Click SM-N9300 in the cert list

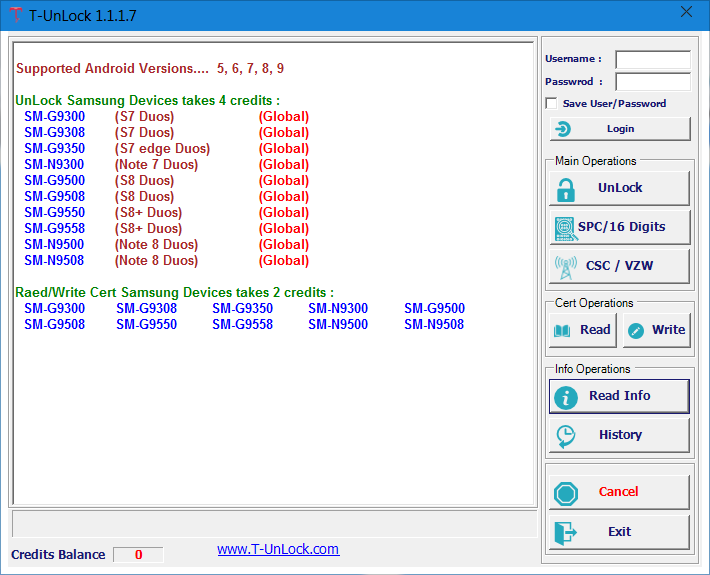pos(338,308)
